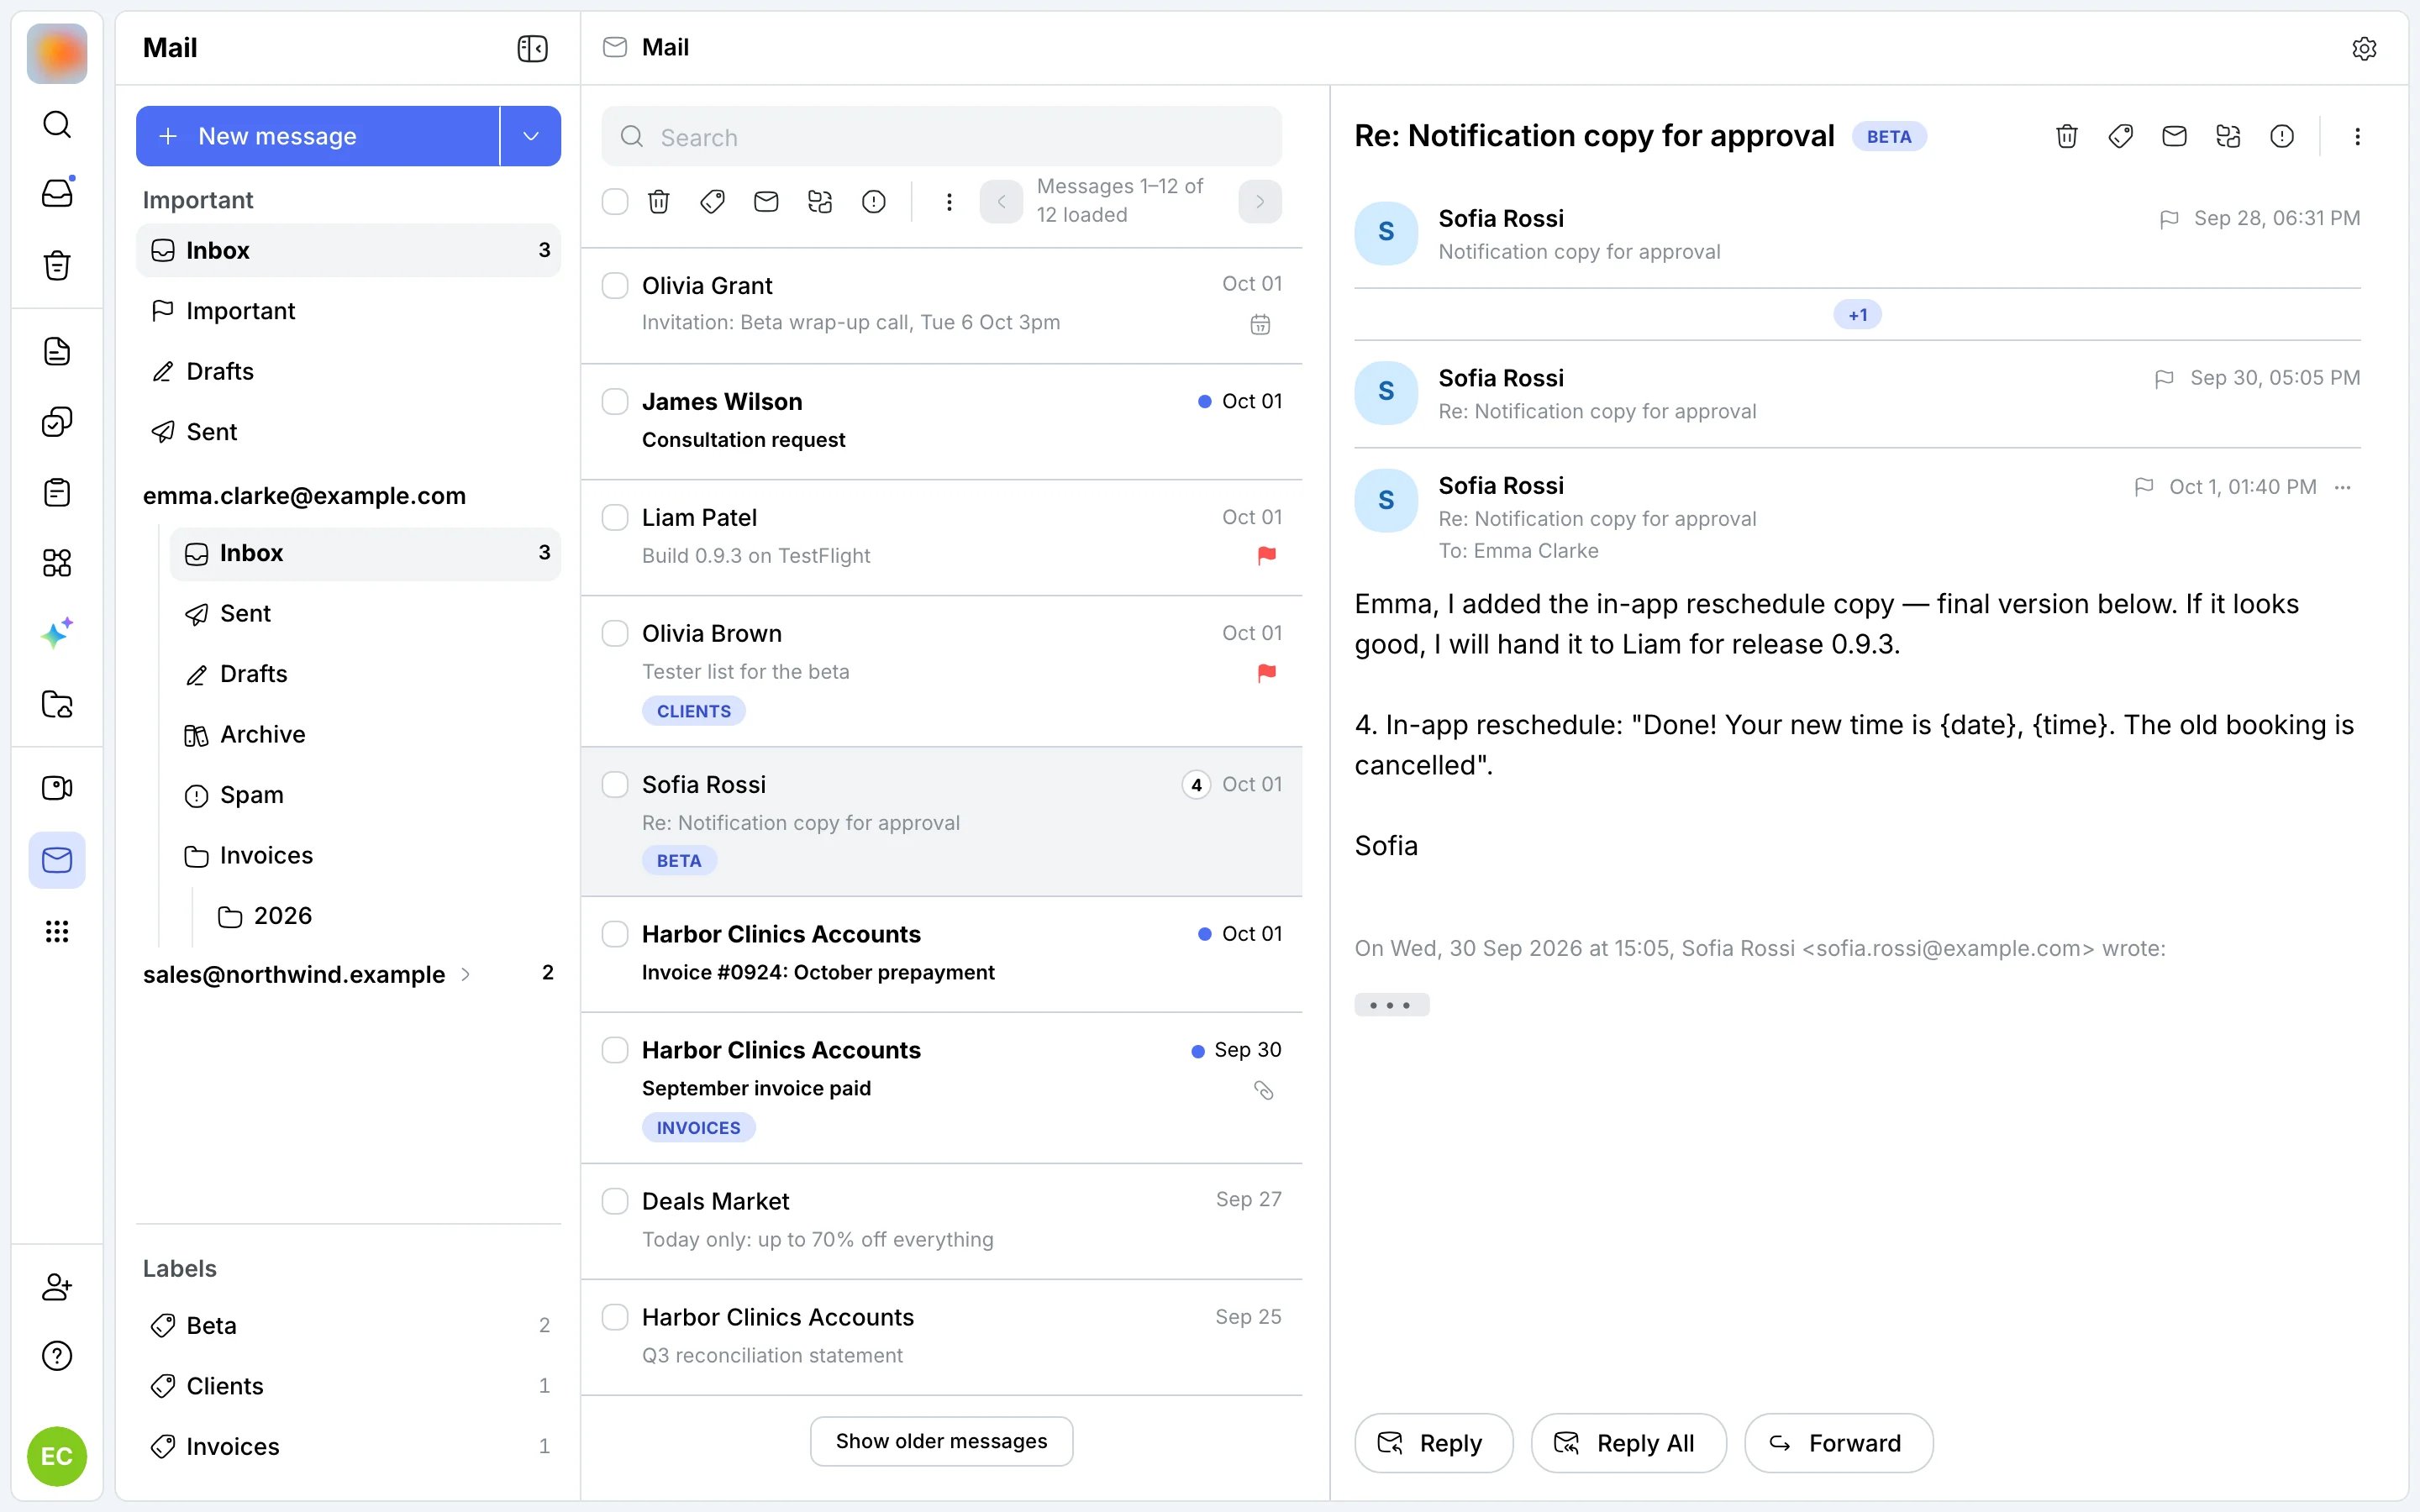Viewport: 2420px width, 1512px height.
Task: Open global search in left rail
Action: 57,125
